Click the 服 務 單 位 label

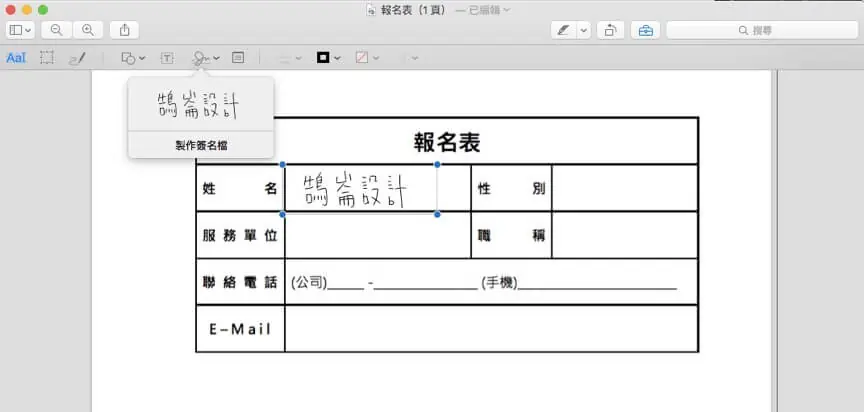(240, 235)
